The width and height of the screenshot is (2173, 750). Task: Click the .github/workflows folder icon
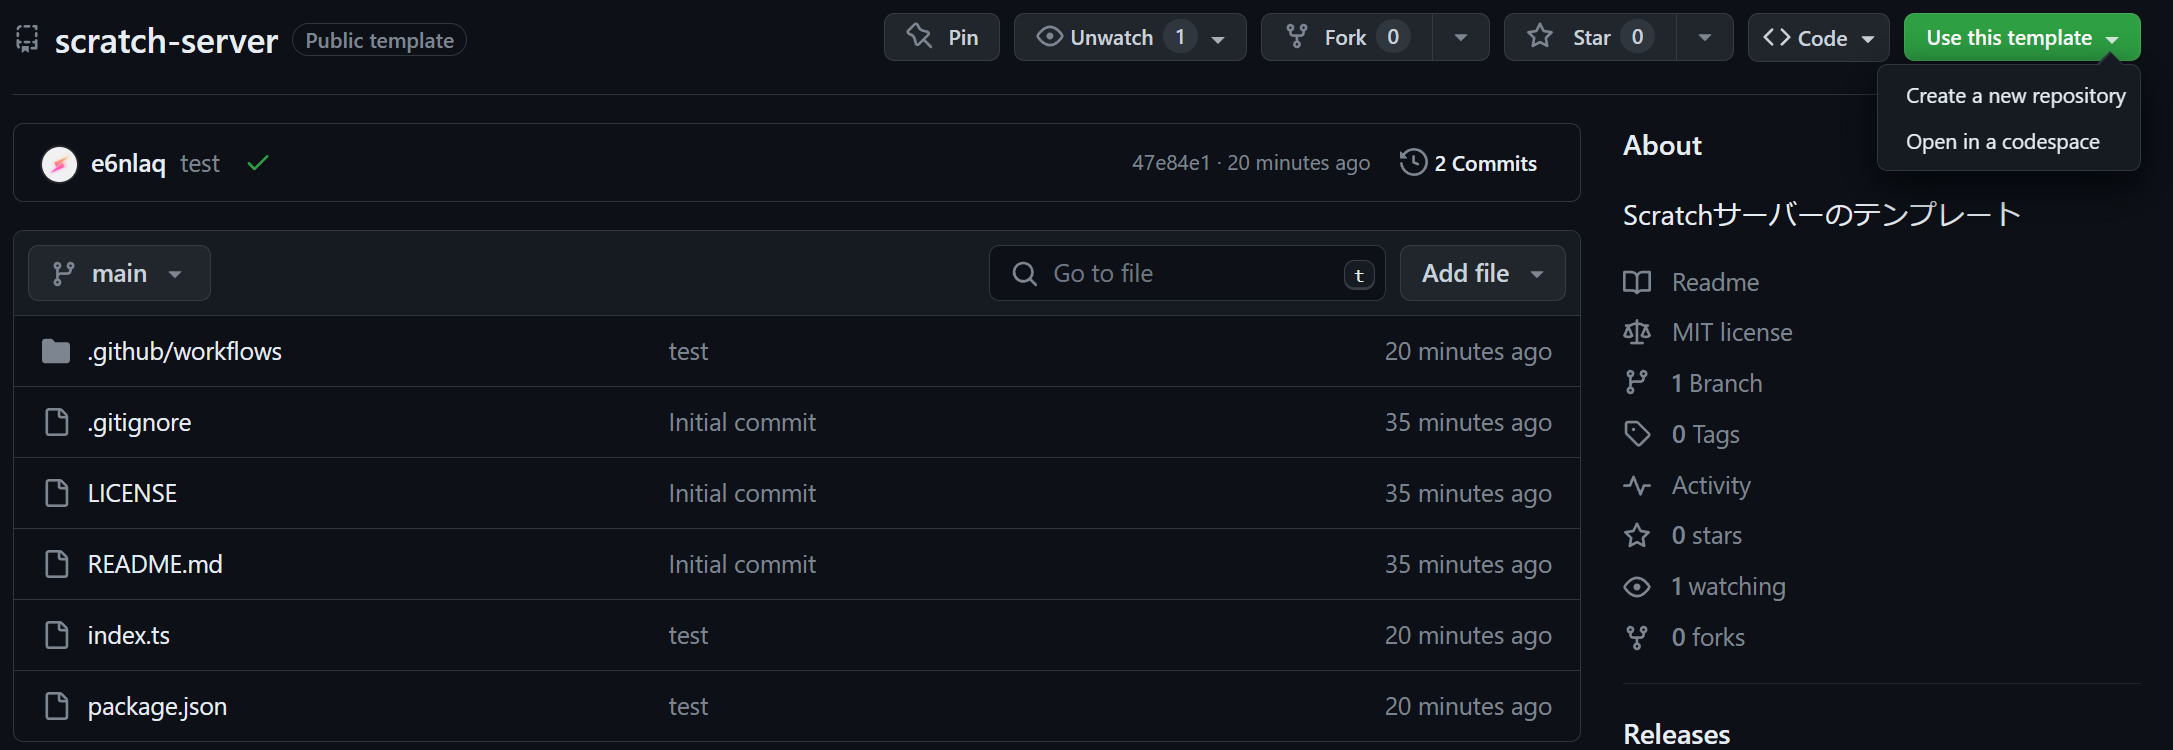56,351
